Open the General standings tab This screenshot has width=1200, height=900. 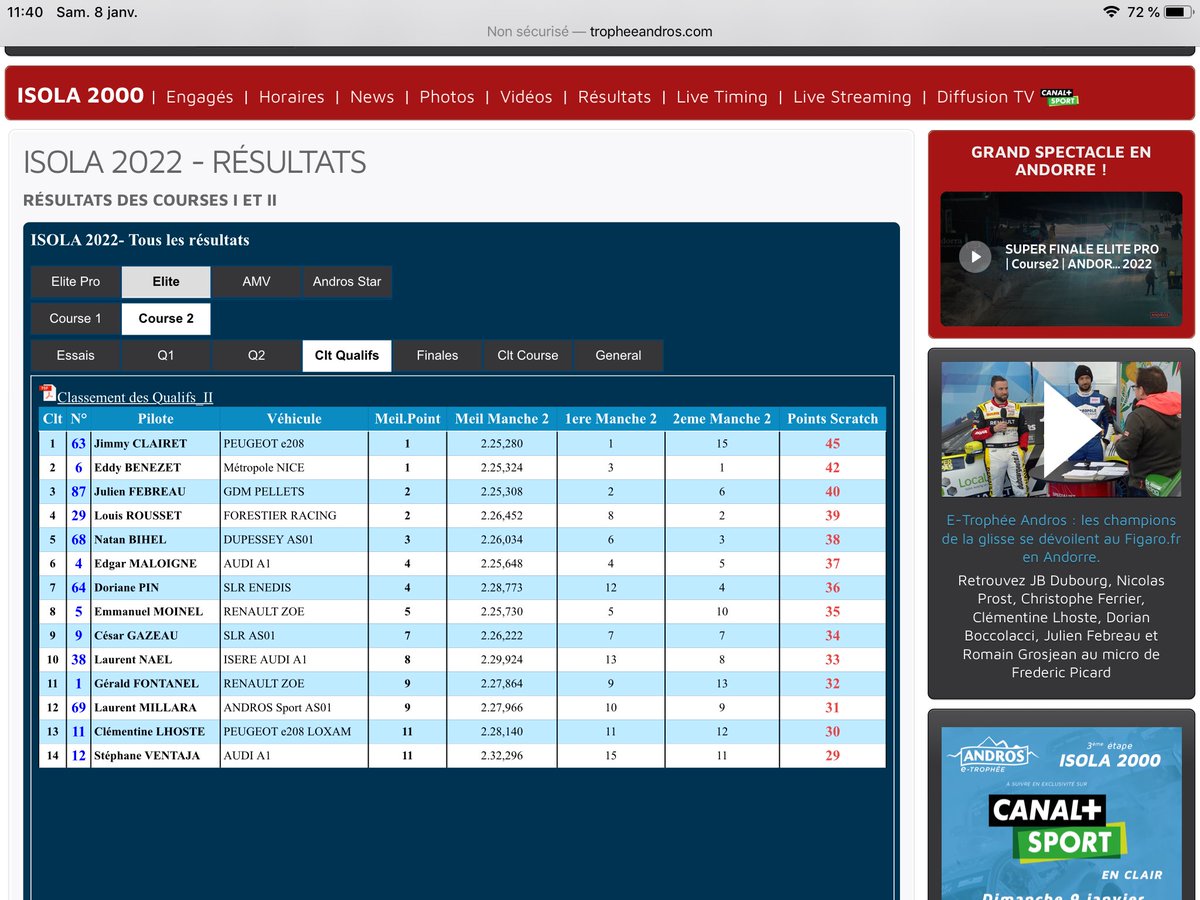[x=618, y=356]
